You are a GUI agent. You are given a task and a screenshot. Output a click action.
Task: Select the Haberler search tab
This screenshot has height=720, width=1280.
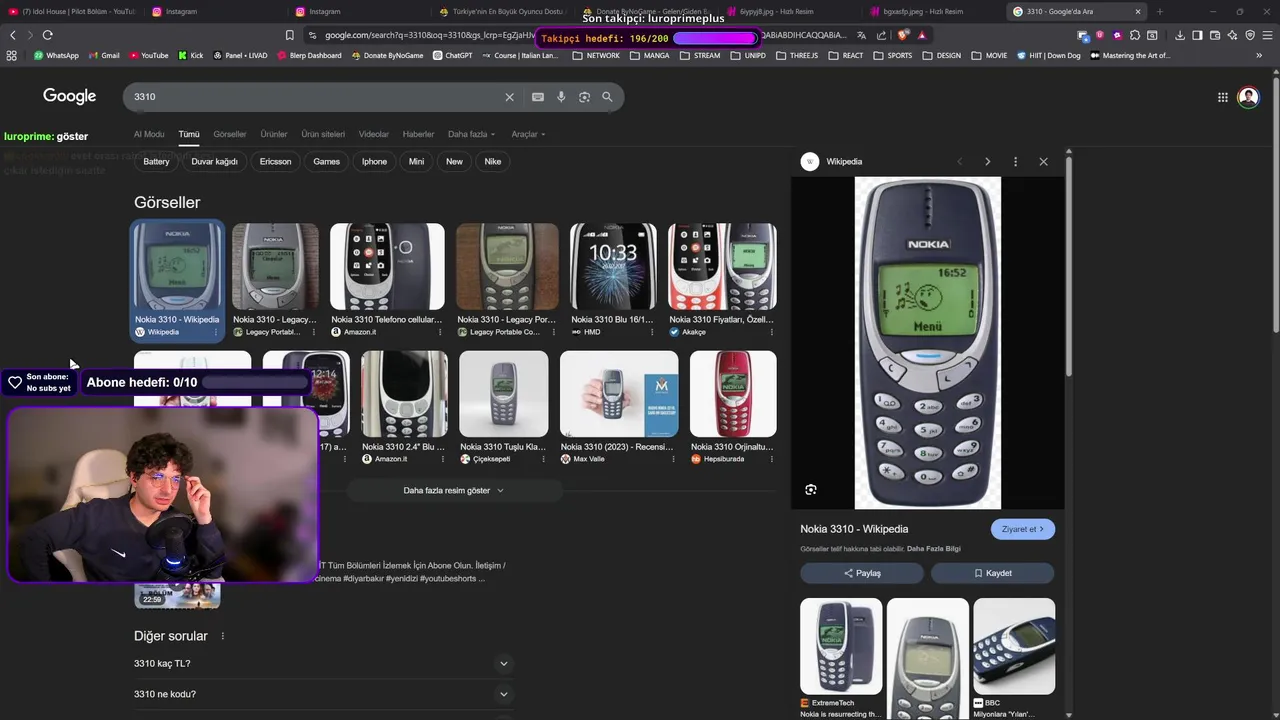coord(418,134)
